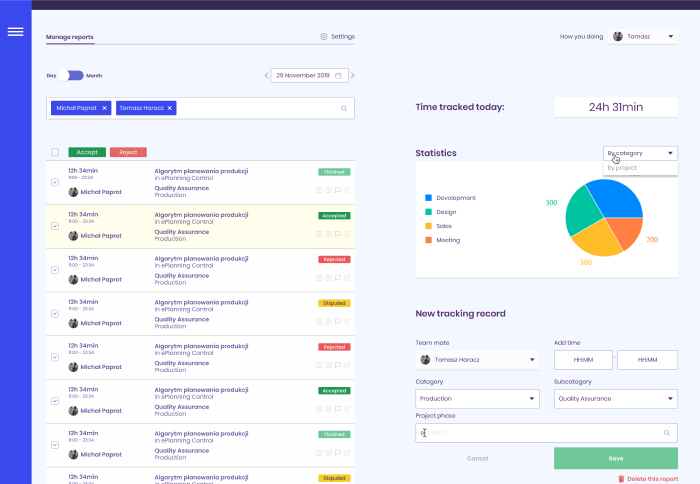Focus the Project phase input field
This screenshot has width=700, height=484.
[546, 433]
